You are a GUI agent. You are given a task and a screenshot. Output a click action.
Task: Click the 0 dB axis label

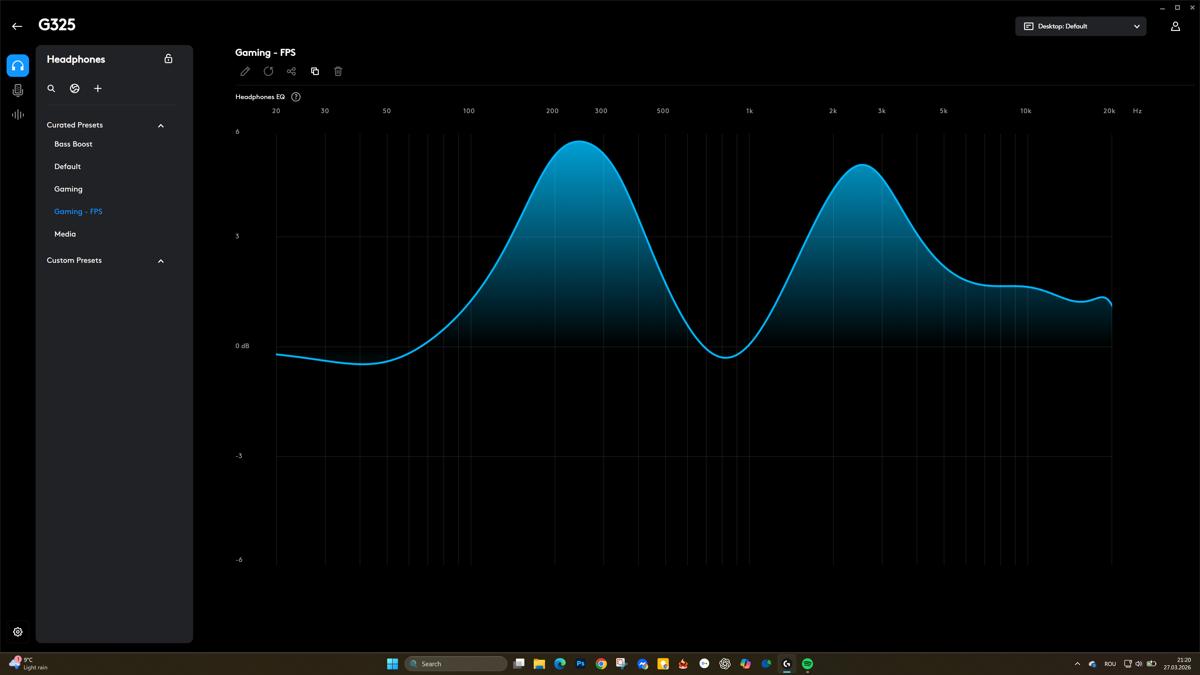[242, 346]
